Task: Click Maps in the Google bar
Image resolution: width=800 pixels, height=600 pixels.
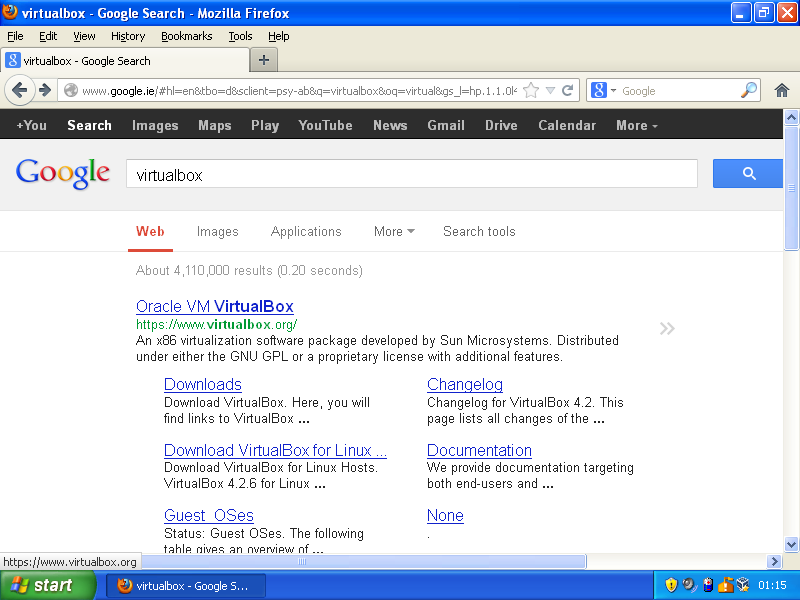Action: click(215, 126)
